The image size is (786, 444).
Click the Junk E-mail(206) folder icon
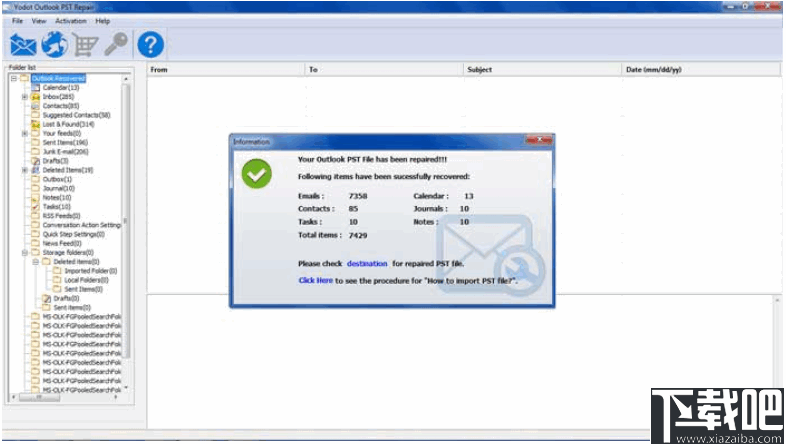pos(35,152)
